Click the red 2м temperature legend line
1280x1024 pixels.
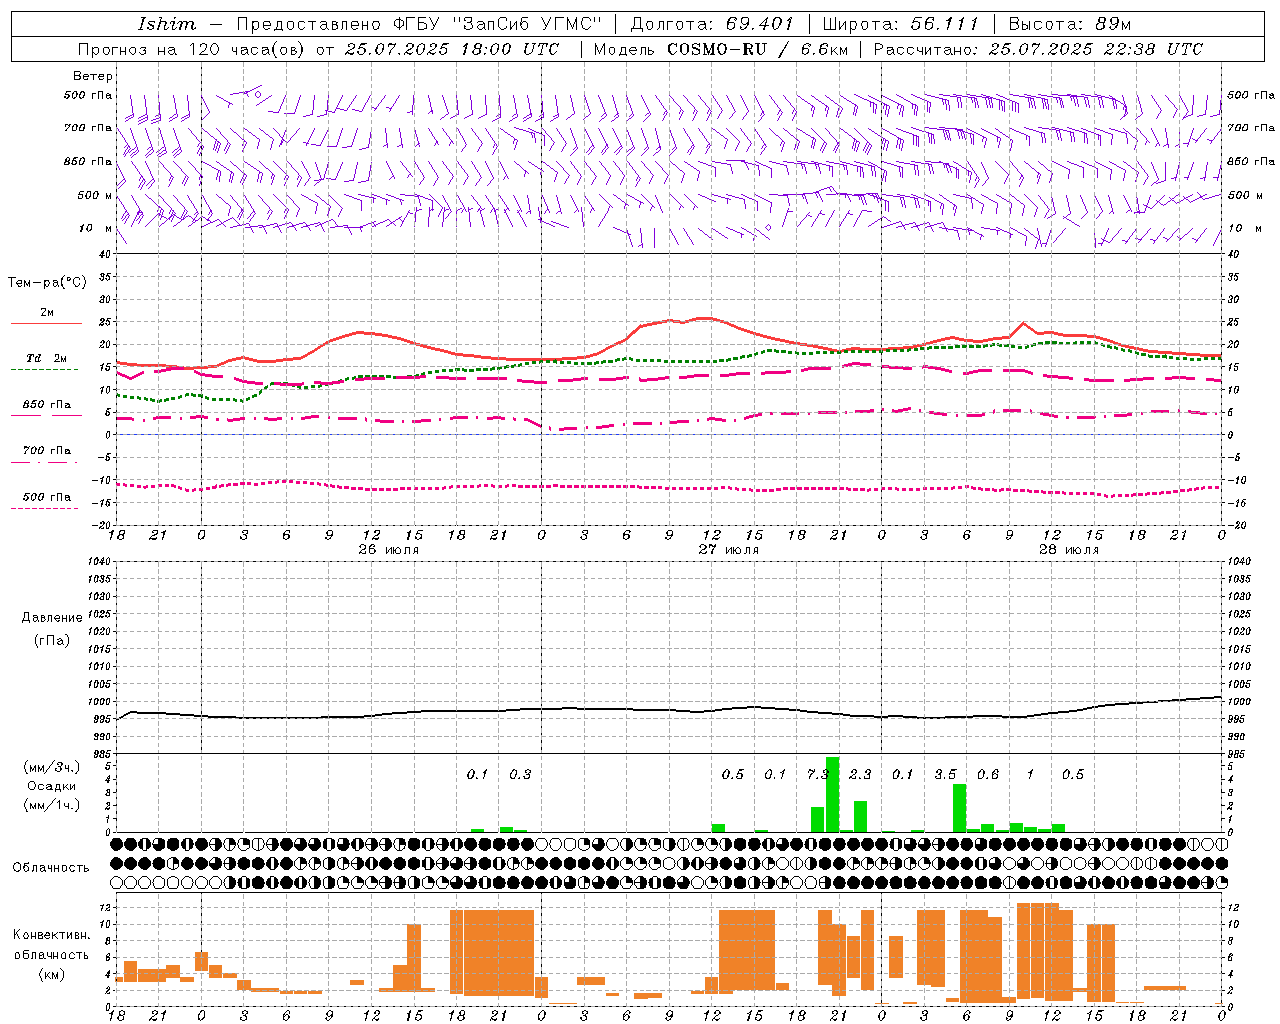(x=46, y=324)
